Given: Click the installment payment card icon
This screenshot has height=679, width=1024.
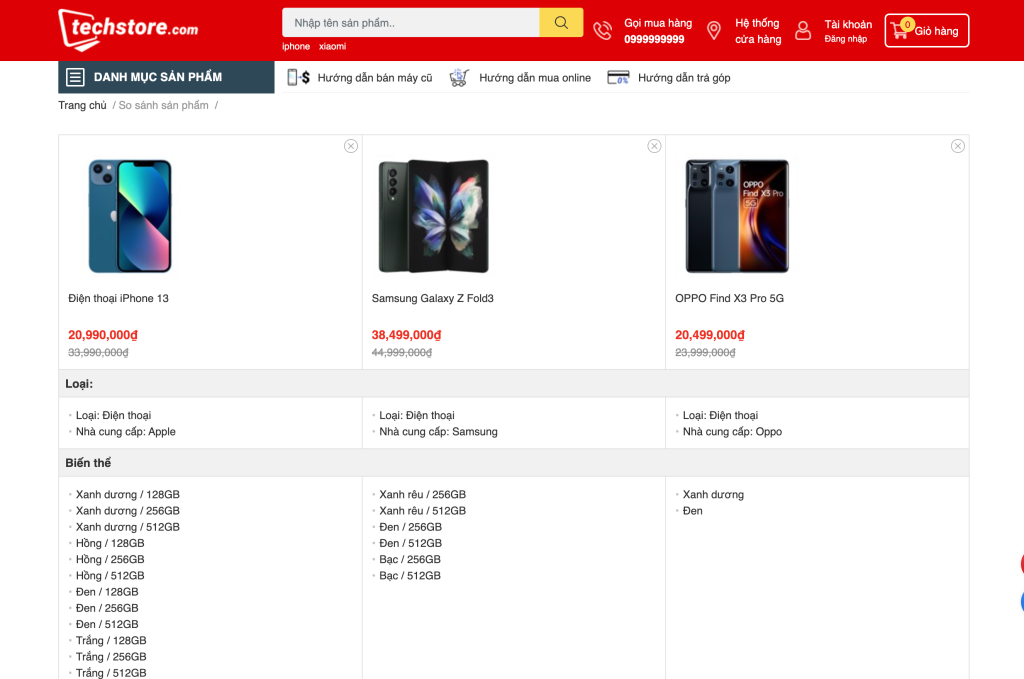Looking at the screenshot, I should [618, 77].
